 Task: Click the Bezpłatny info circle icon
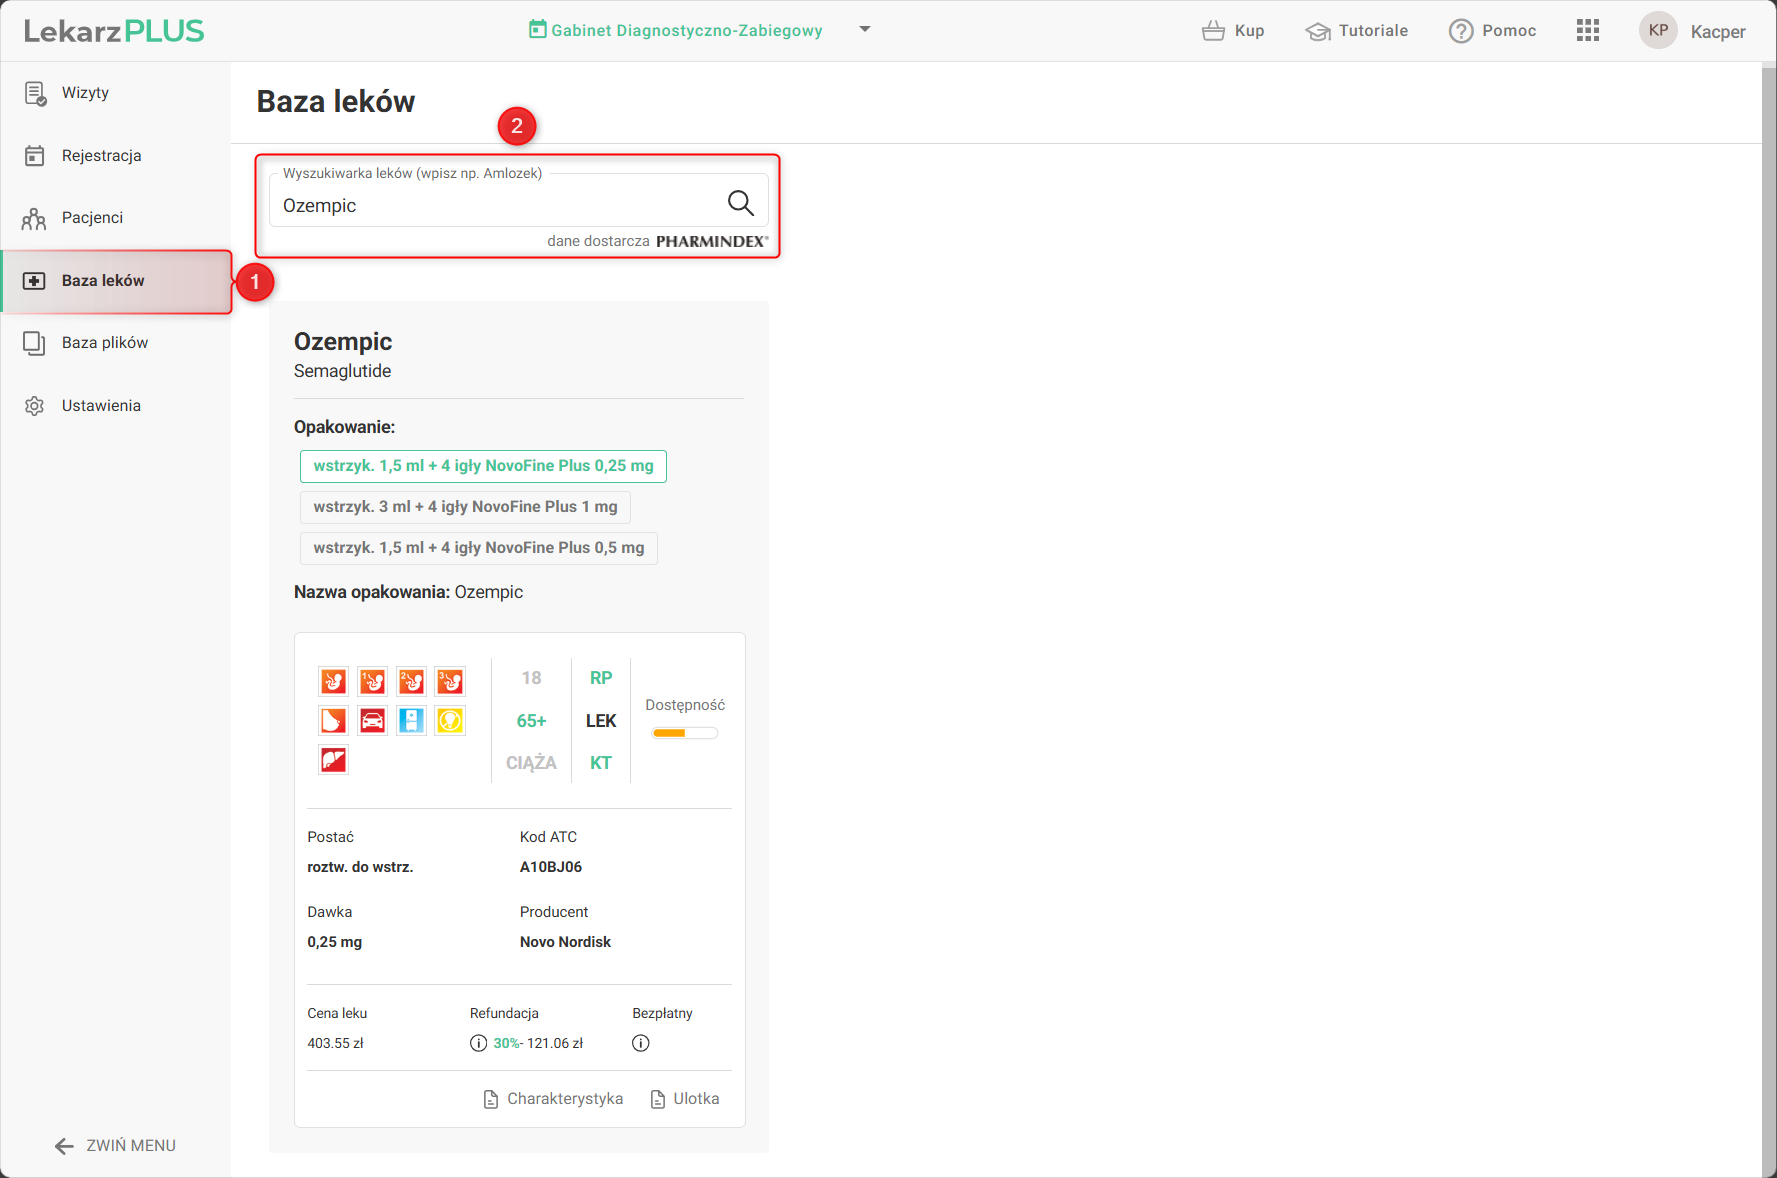(641, 1043)
